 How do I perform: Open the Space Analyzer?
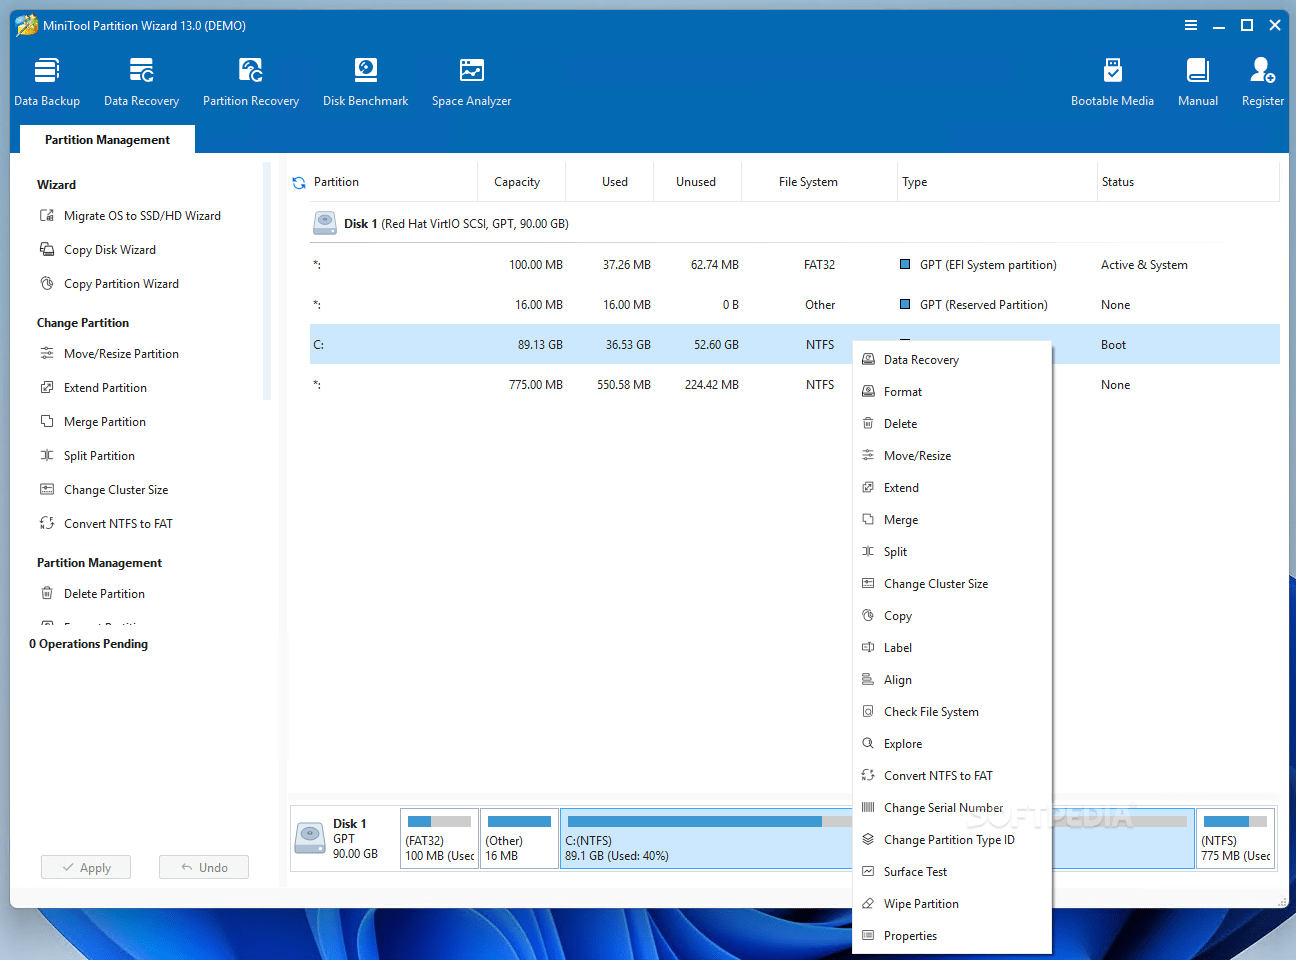click(471, 82)
